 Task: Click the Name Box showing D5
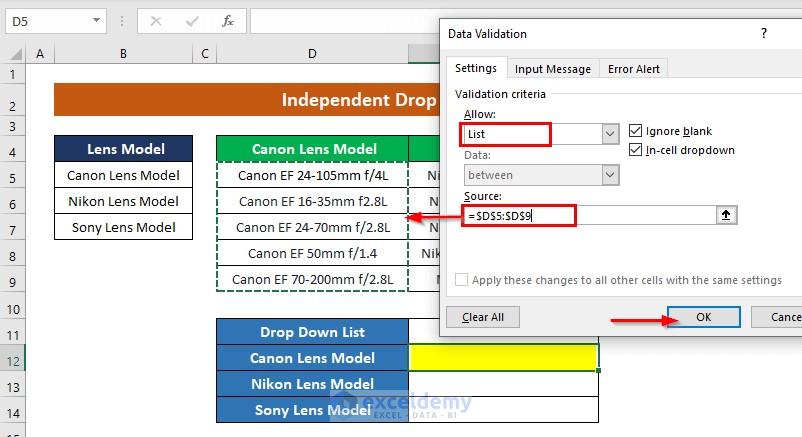47,21
